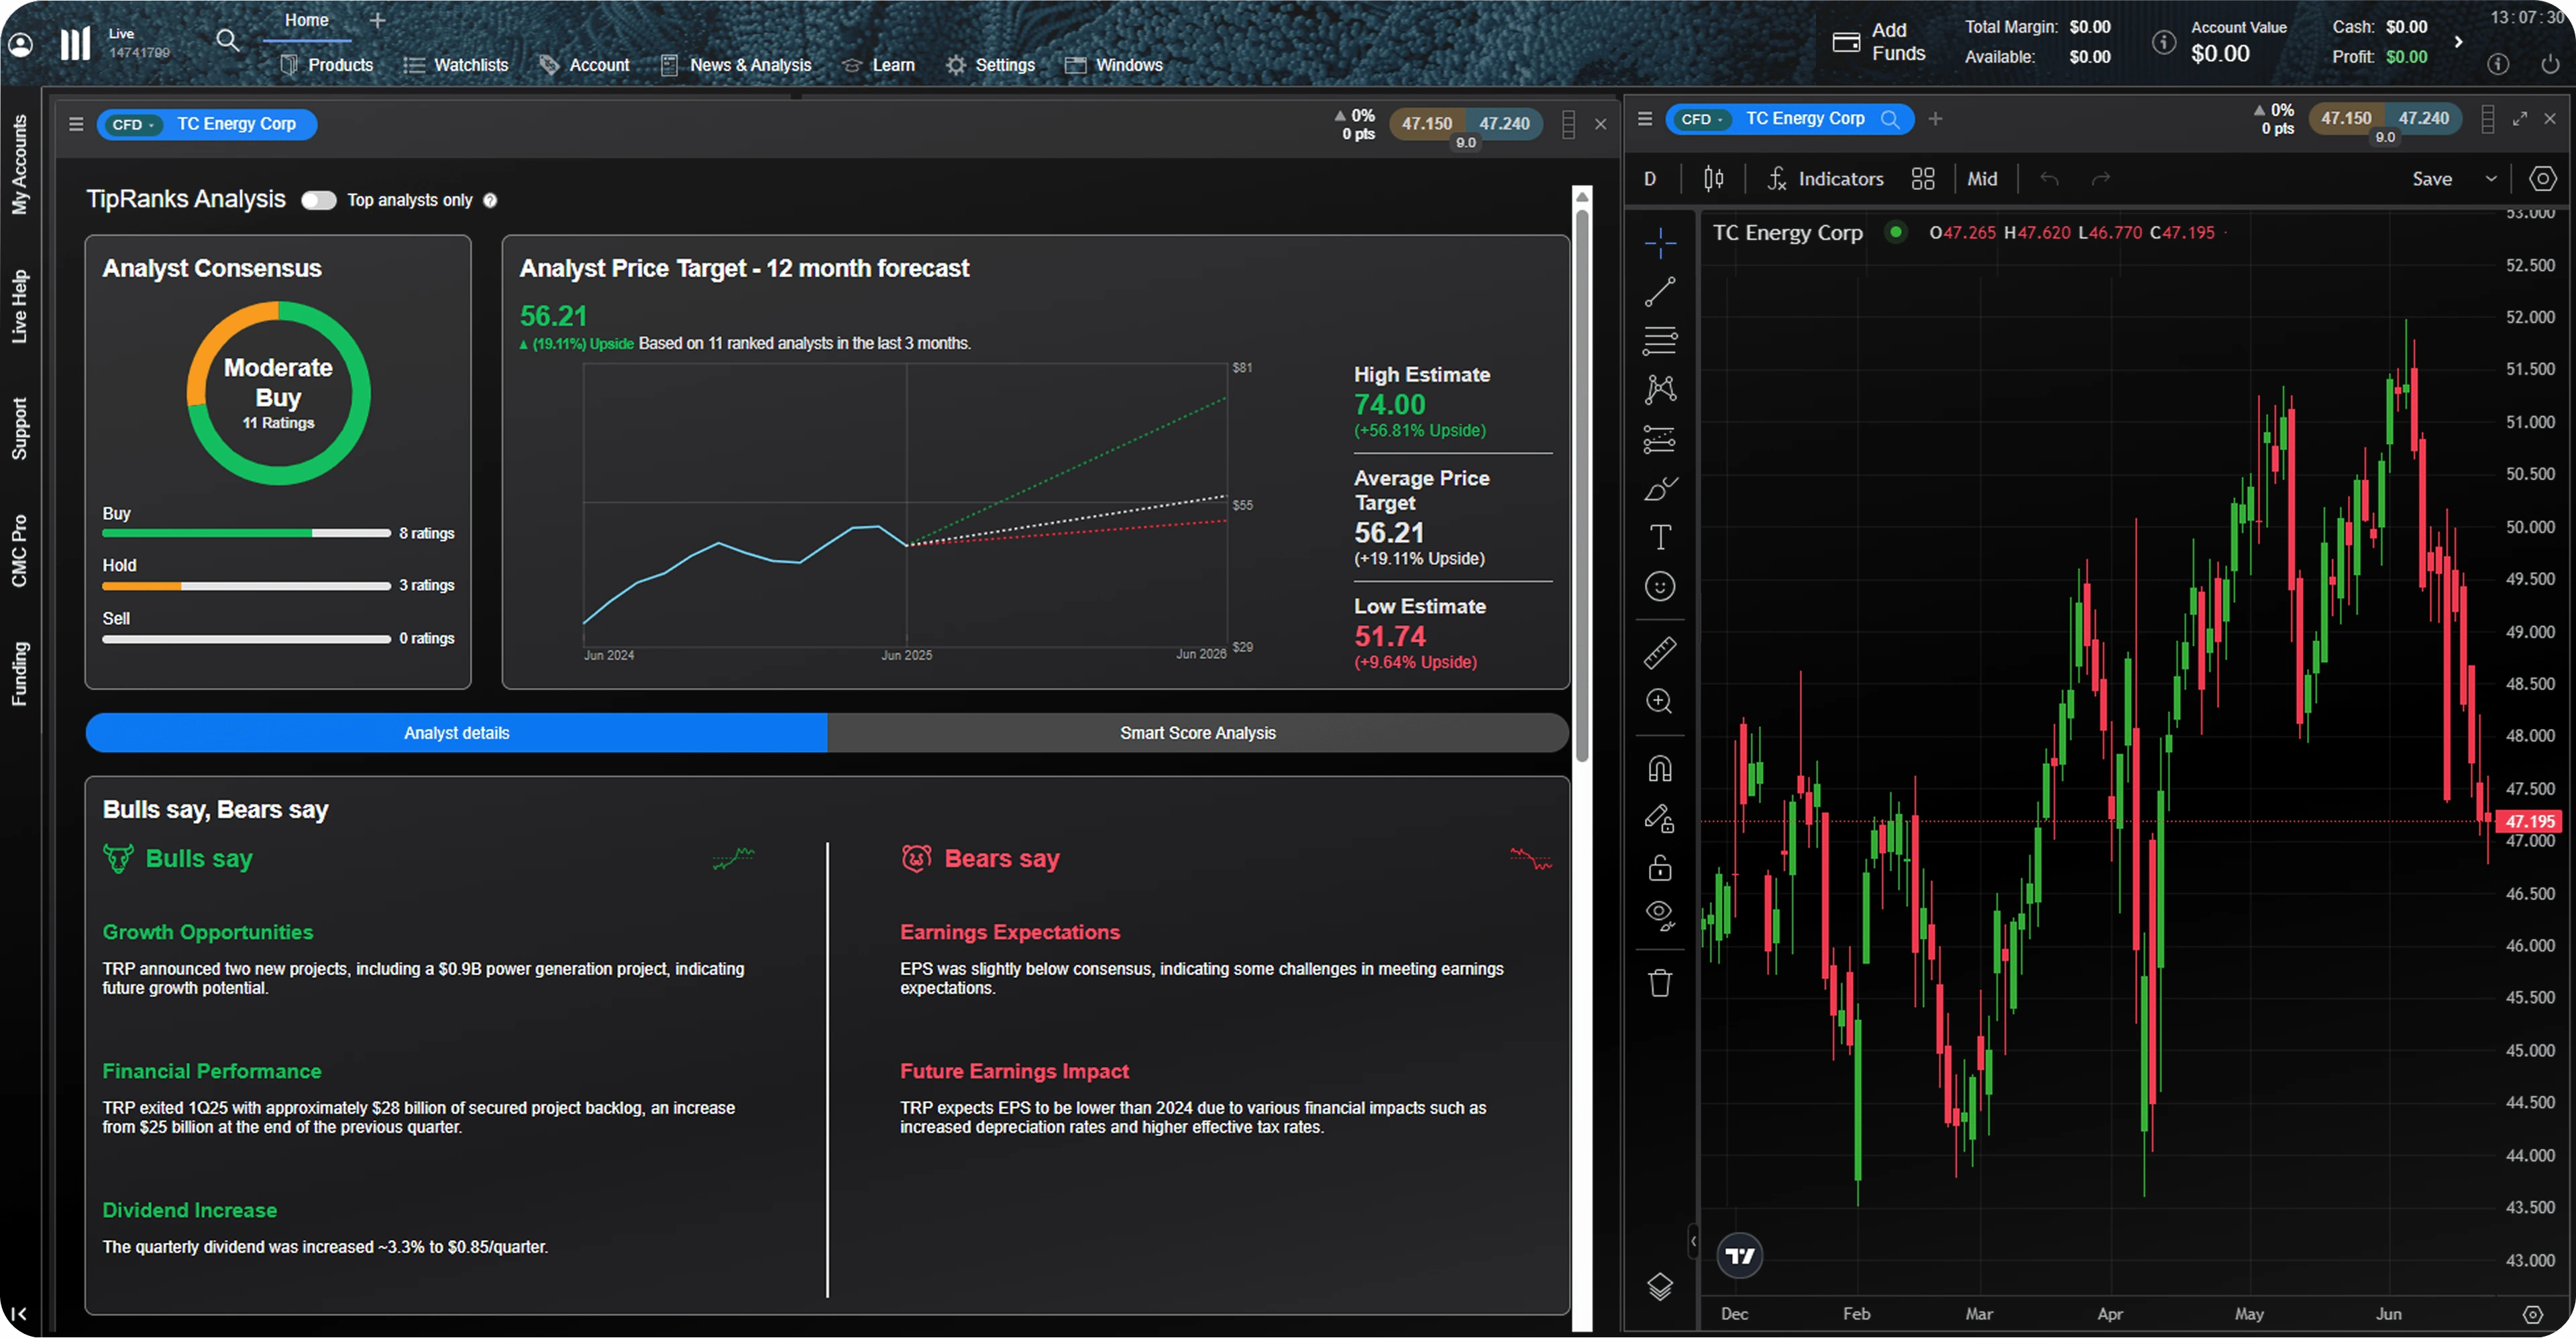
Task: Expand account details chevron beside Cash
Action: coord(2458,42)
